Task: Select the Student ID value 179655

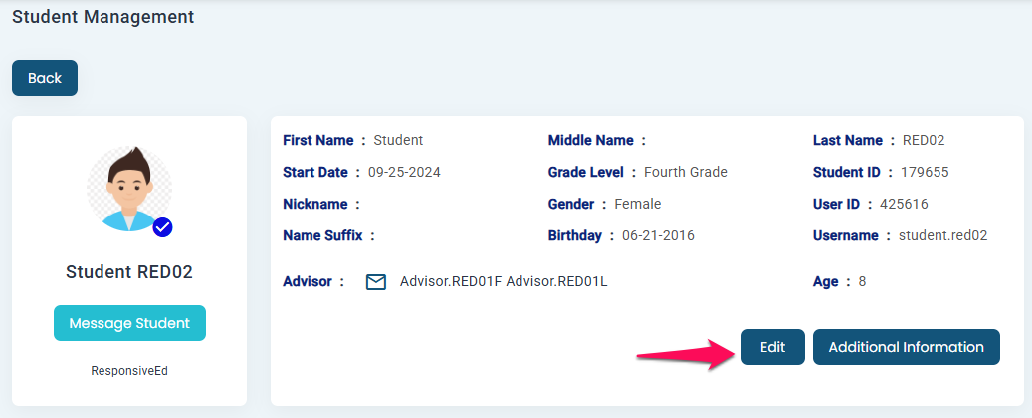Action: (924, 172)
